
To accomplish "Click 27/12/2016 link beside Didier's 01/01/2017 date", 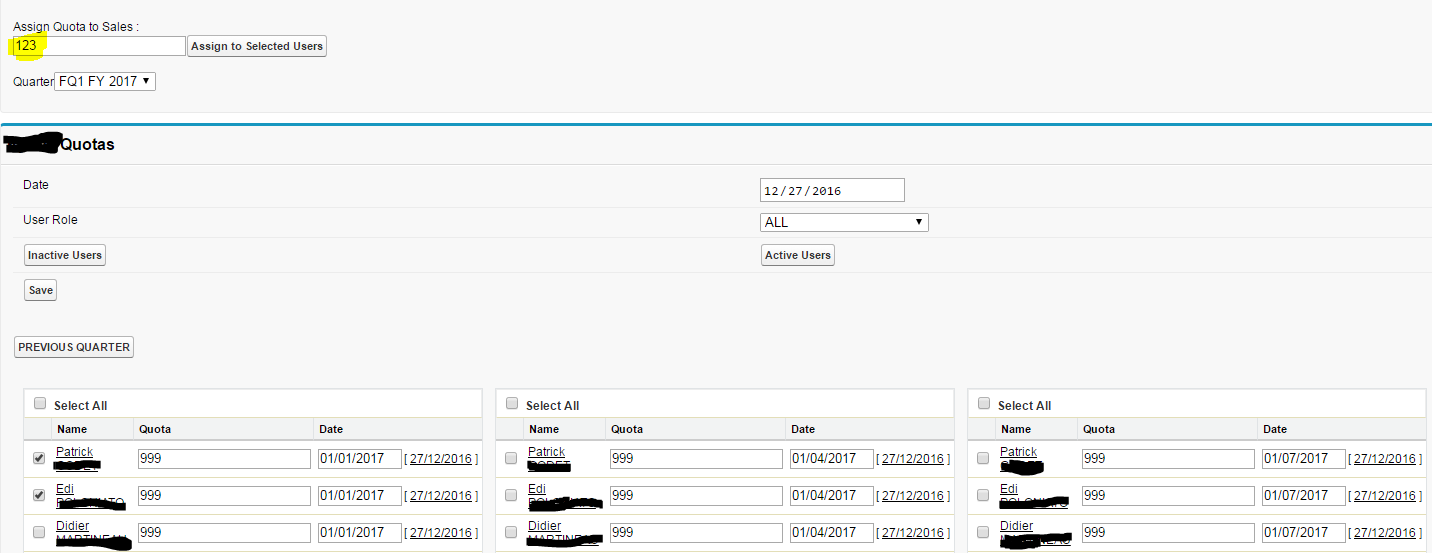I will tap(441, 533).
